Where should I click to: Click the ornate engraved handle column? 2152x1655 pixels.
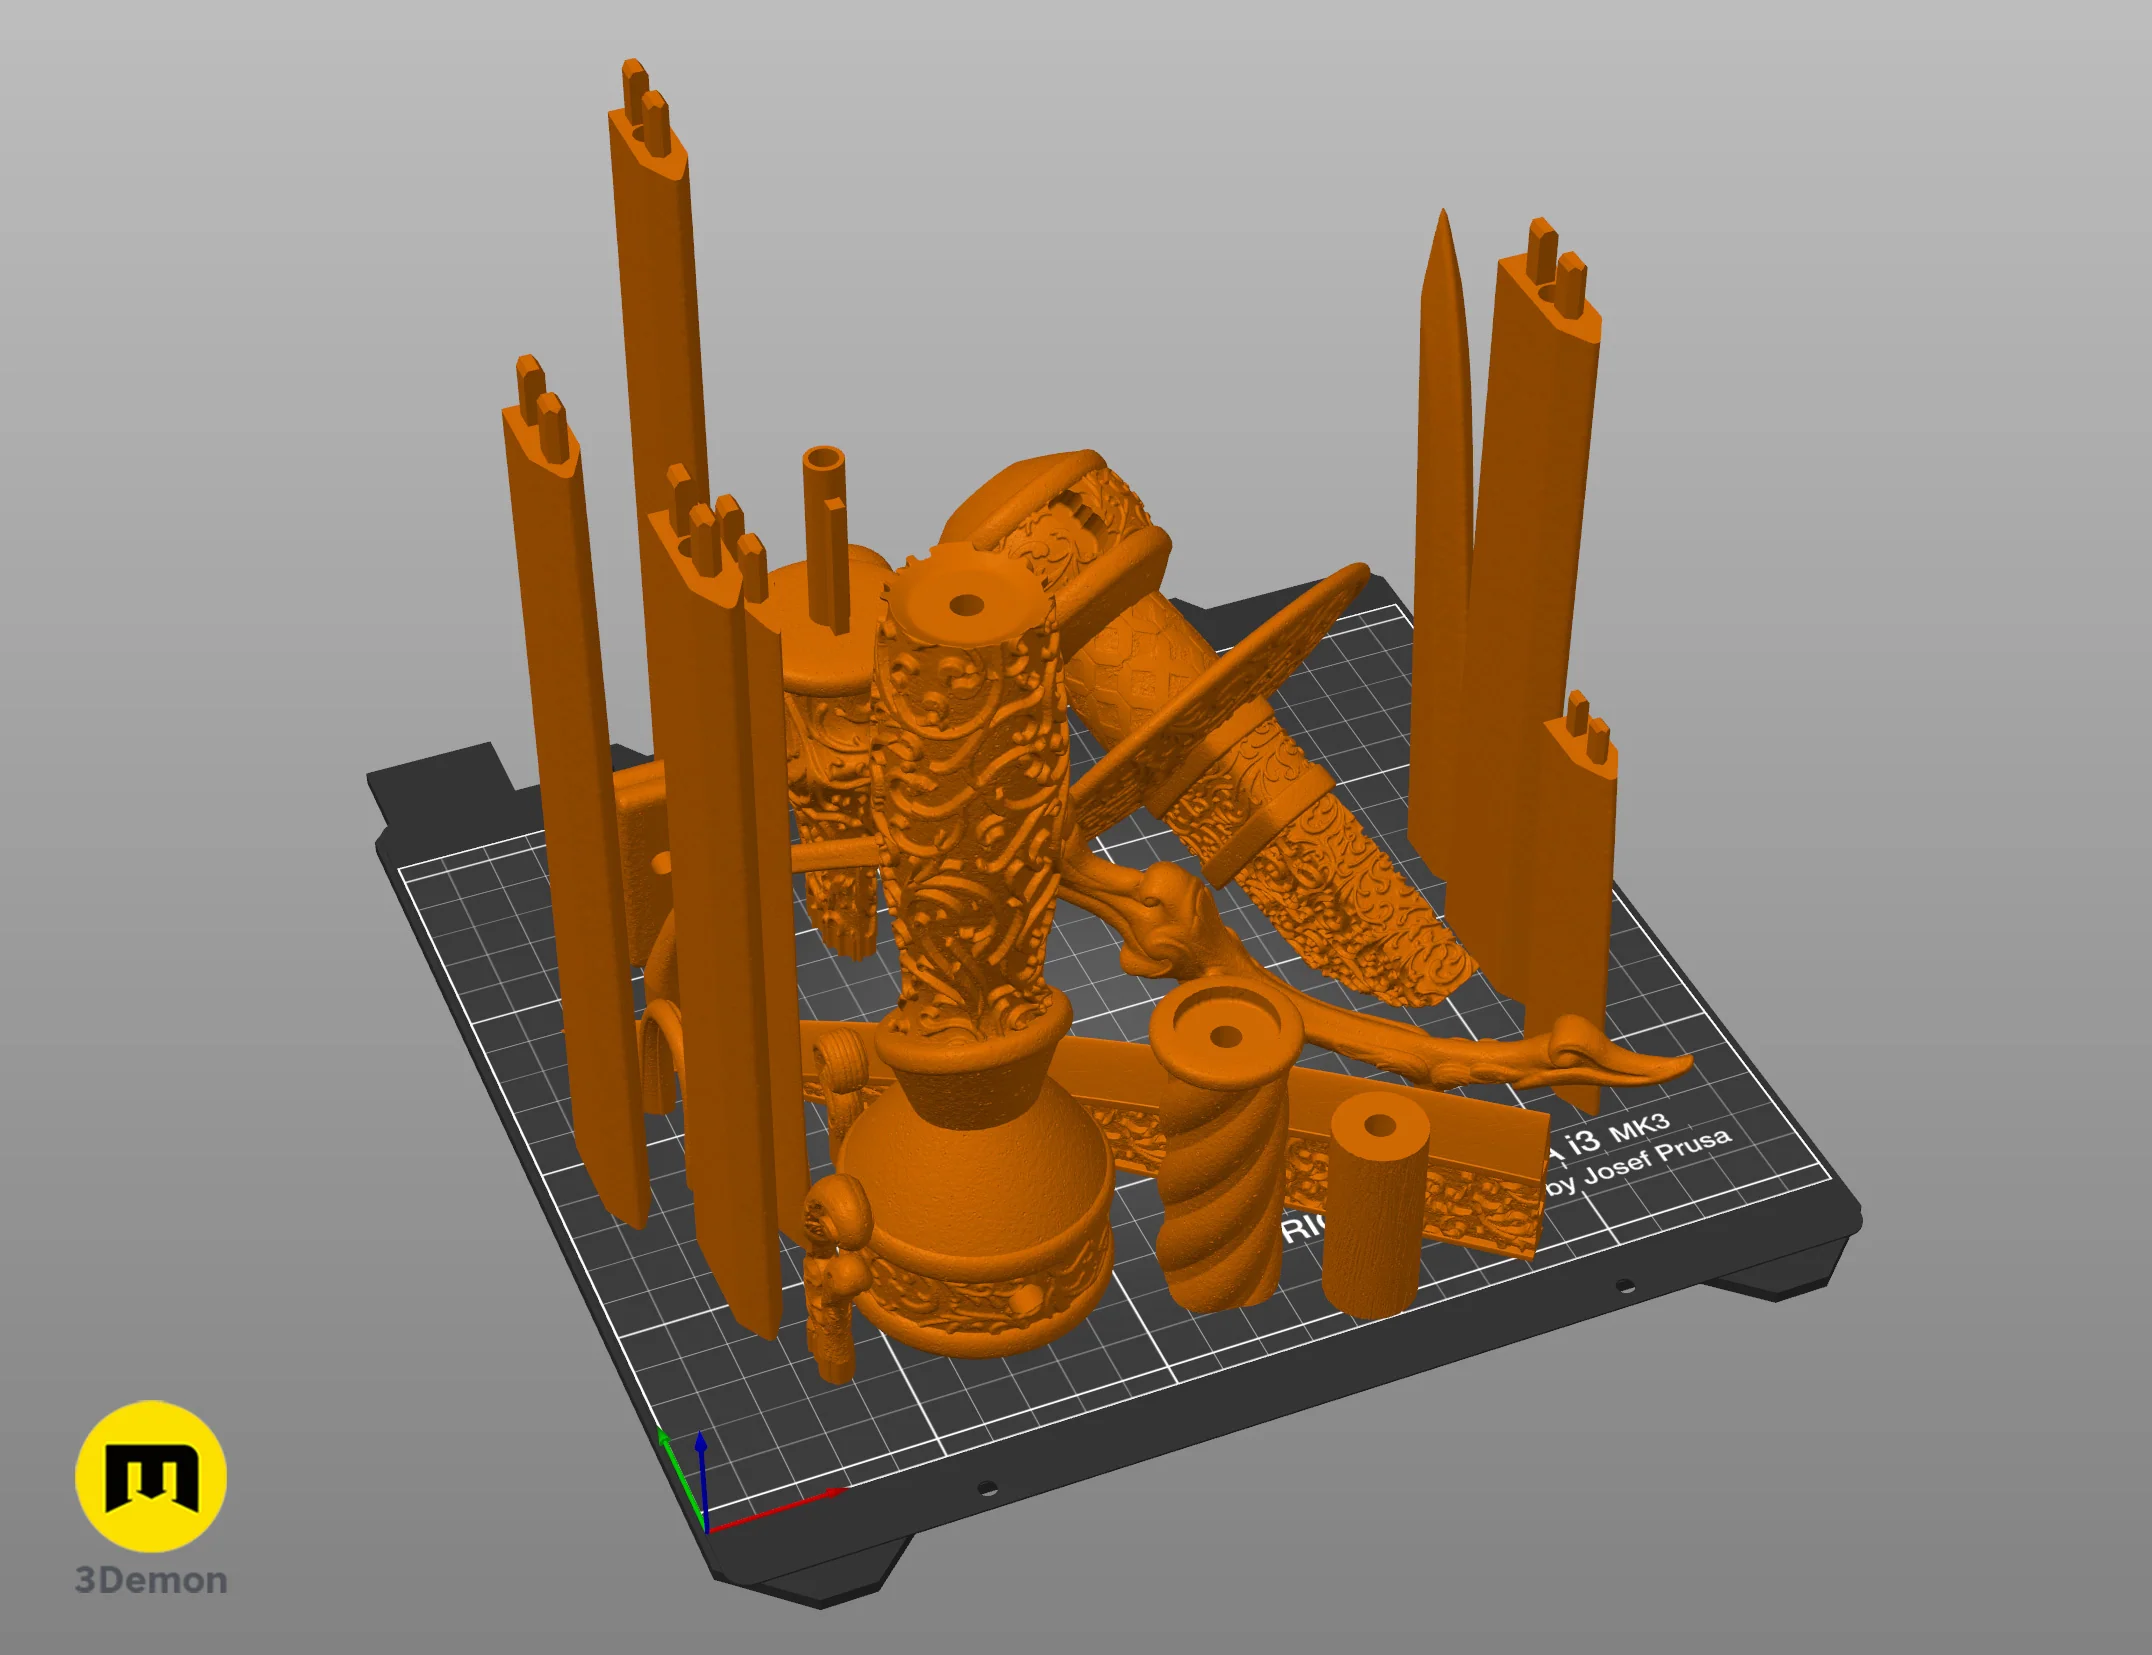coord(965,800)
